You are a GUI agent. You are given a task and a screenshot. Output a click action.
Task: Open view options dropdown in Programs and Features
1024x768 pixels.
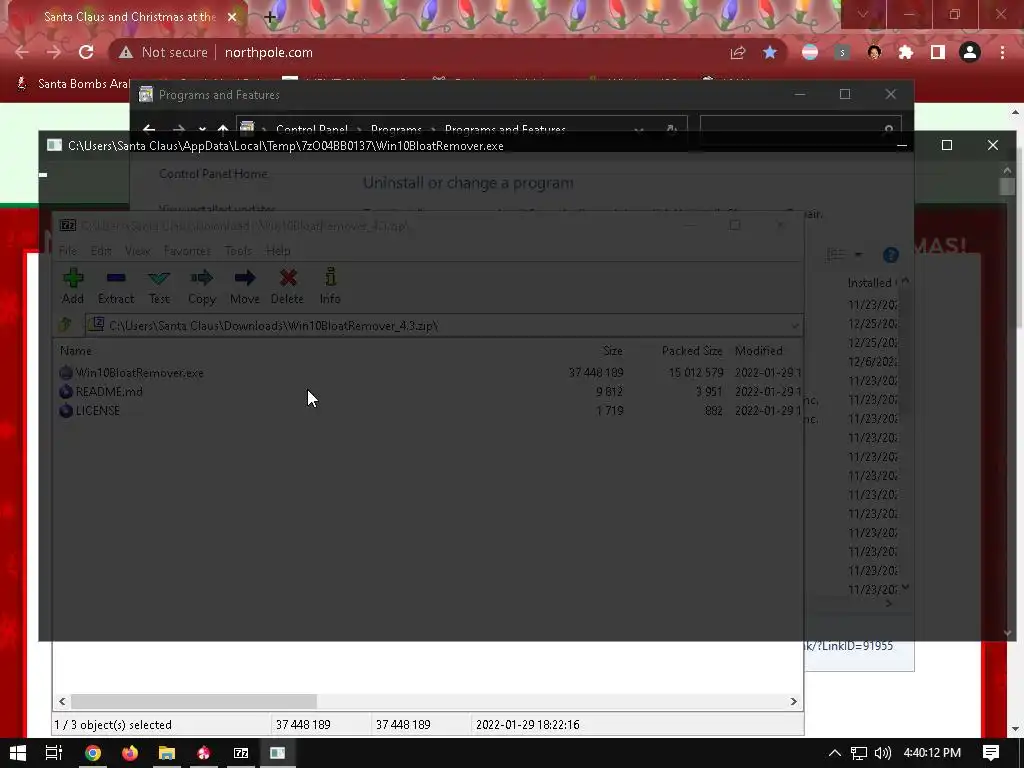click(x=858, y=255)
